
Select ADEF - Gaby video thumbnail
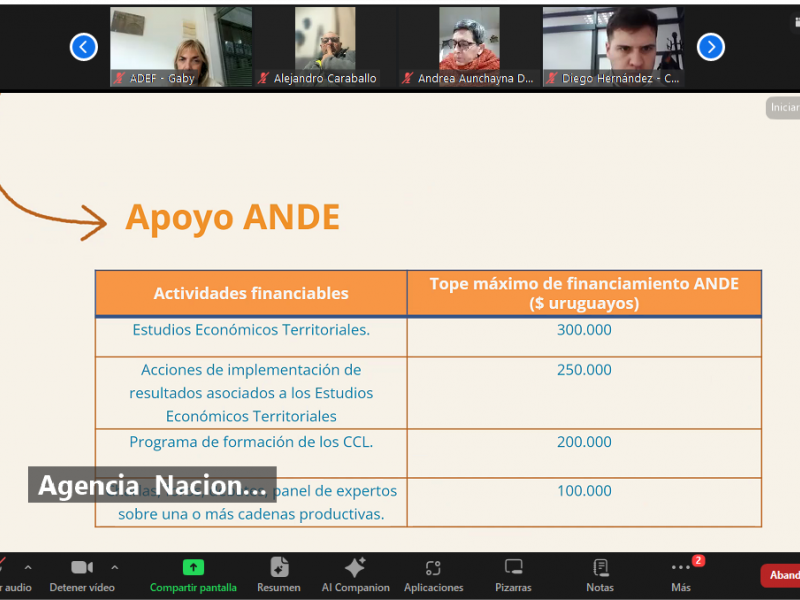coord(181,47)
